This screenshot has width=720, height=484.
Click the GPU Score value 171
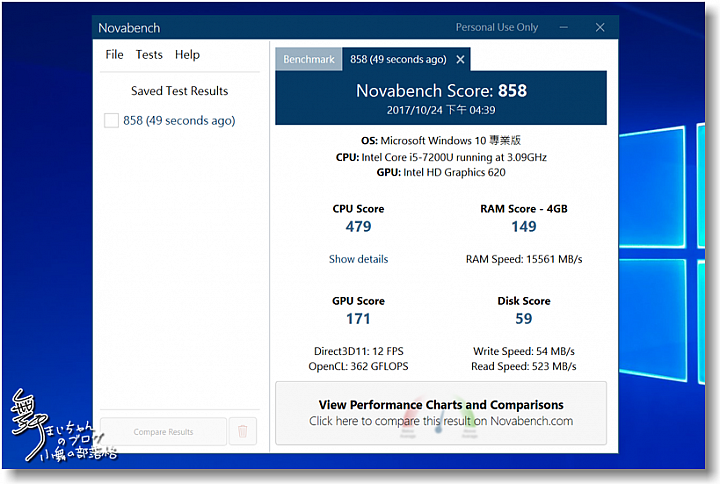tap(358, 319)
